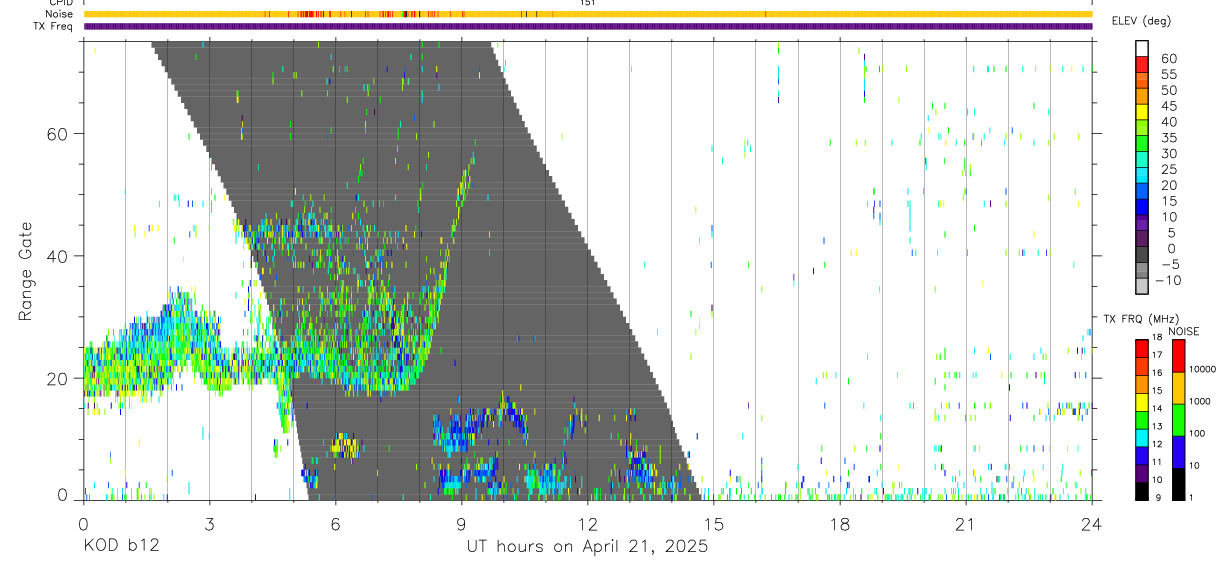Pick the red top segment of the NOISE colorbar

pos(1178,356)
